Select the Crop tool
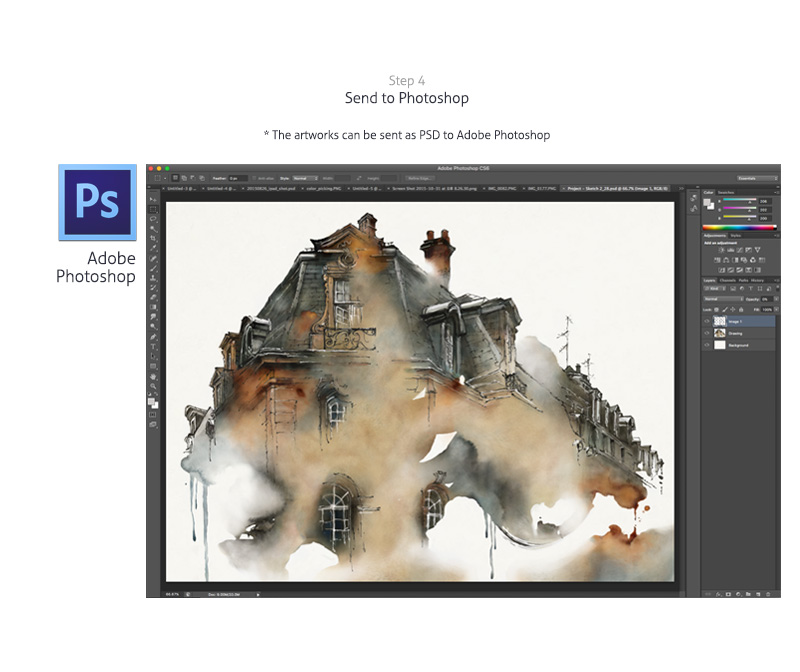The image size is (800, 672). [x=153, y=238]
